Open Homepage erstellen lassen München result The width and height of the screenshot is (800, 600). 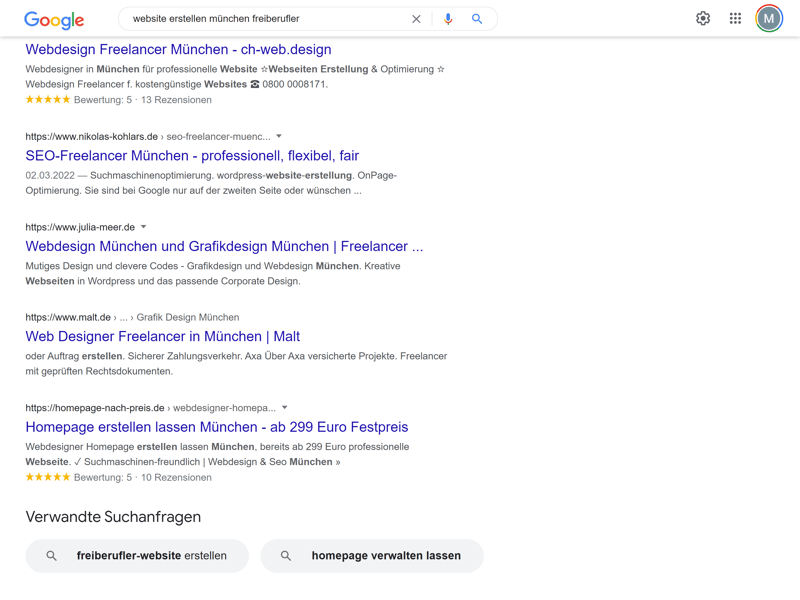(x=217, y=427)
